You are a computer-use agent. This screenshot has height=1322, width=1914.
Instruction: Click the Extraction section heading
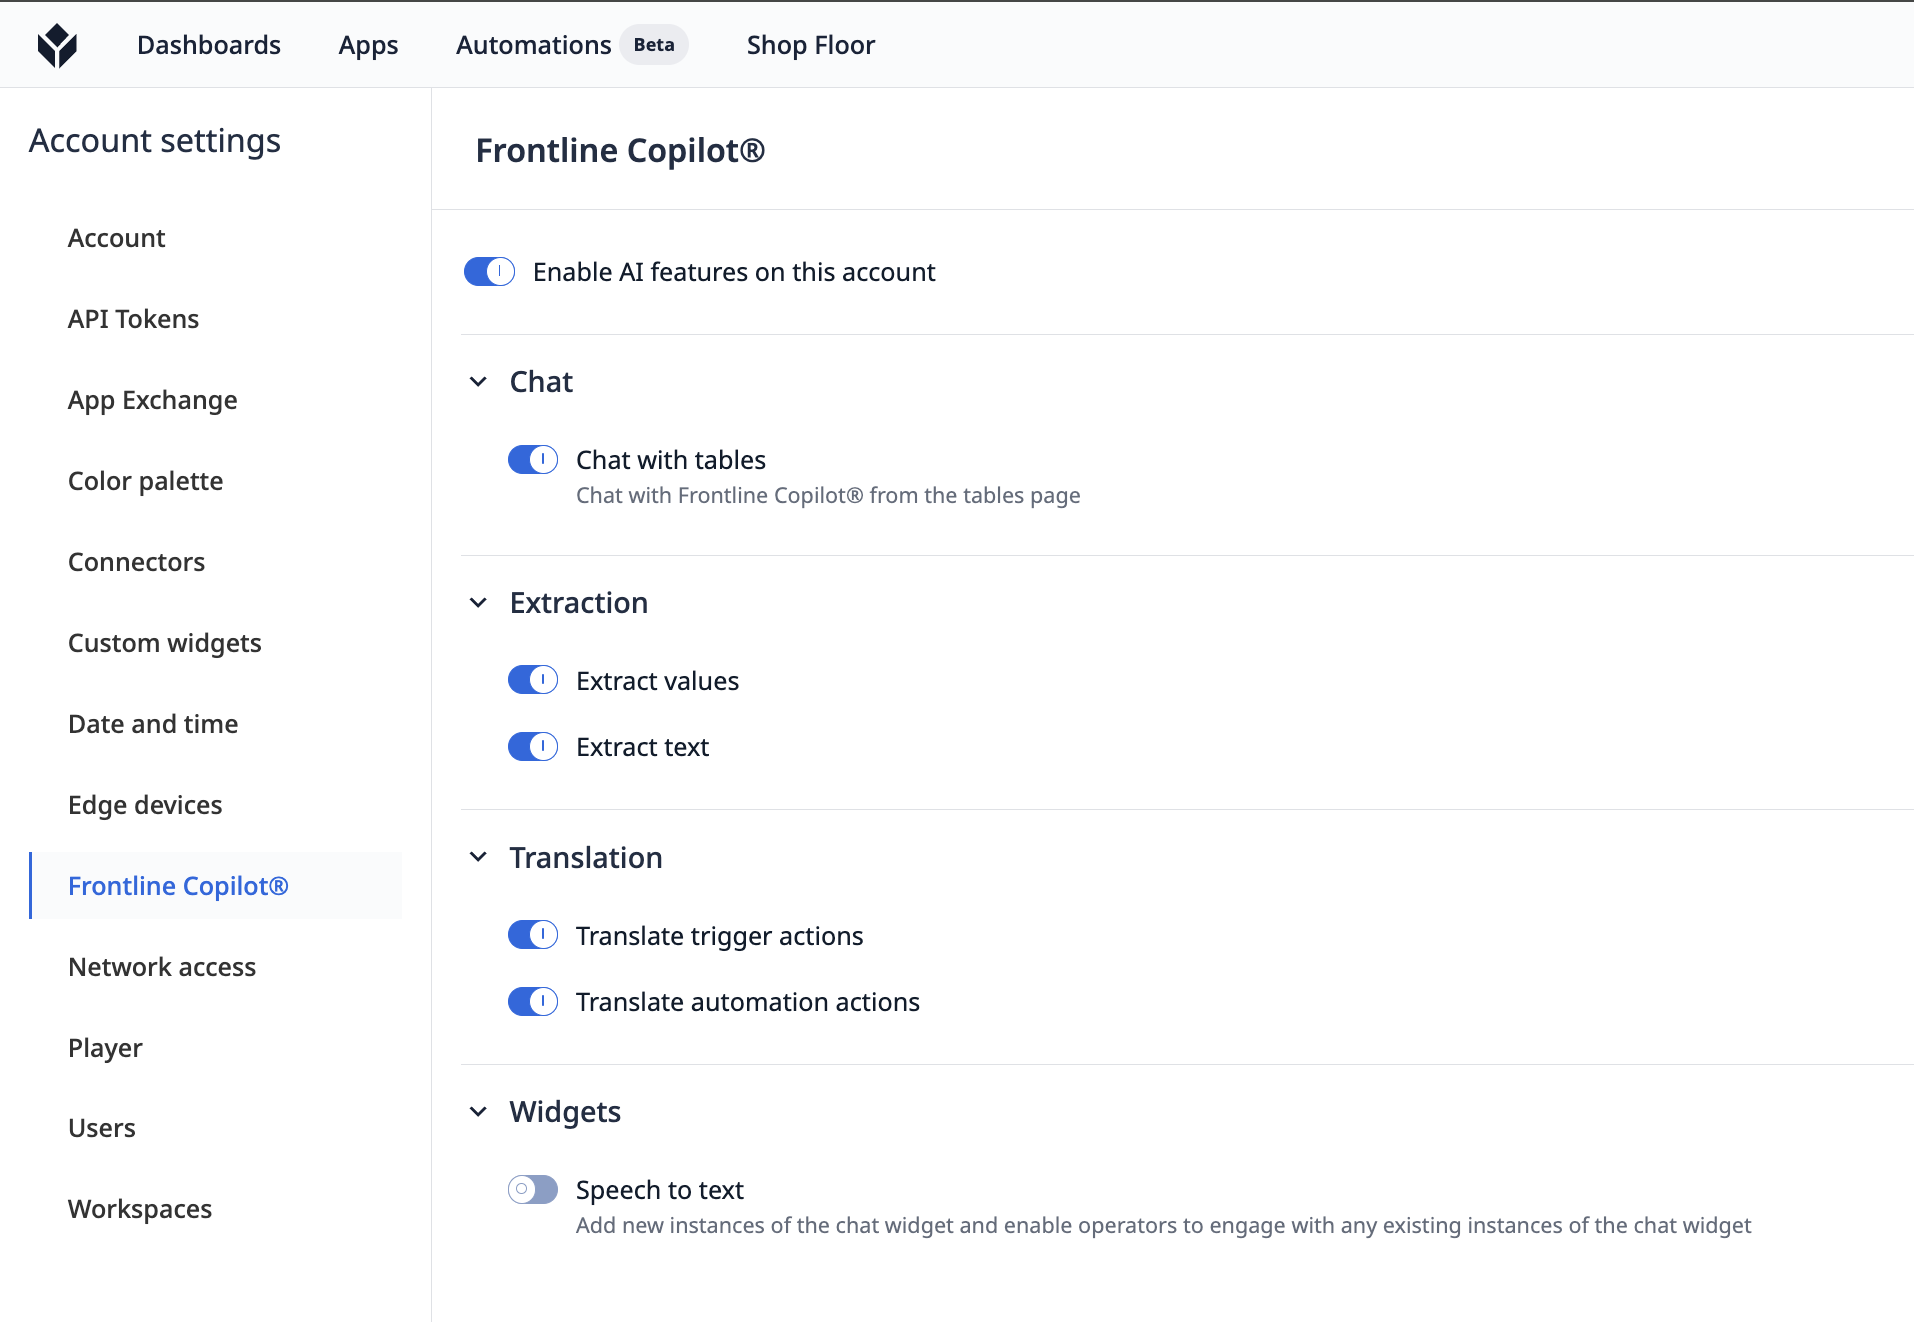coord(579,603)
